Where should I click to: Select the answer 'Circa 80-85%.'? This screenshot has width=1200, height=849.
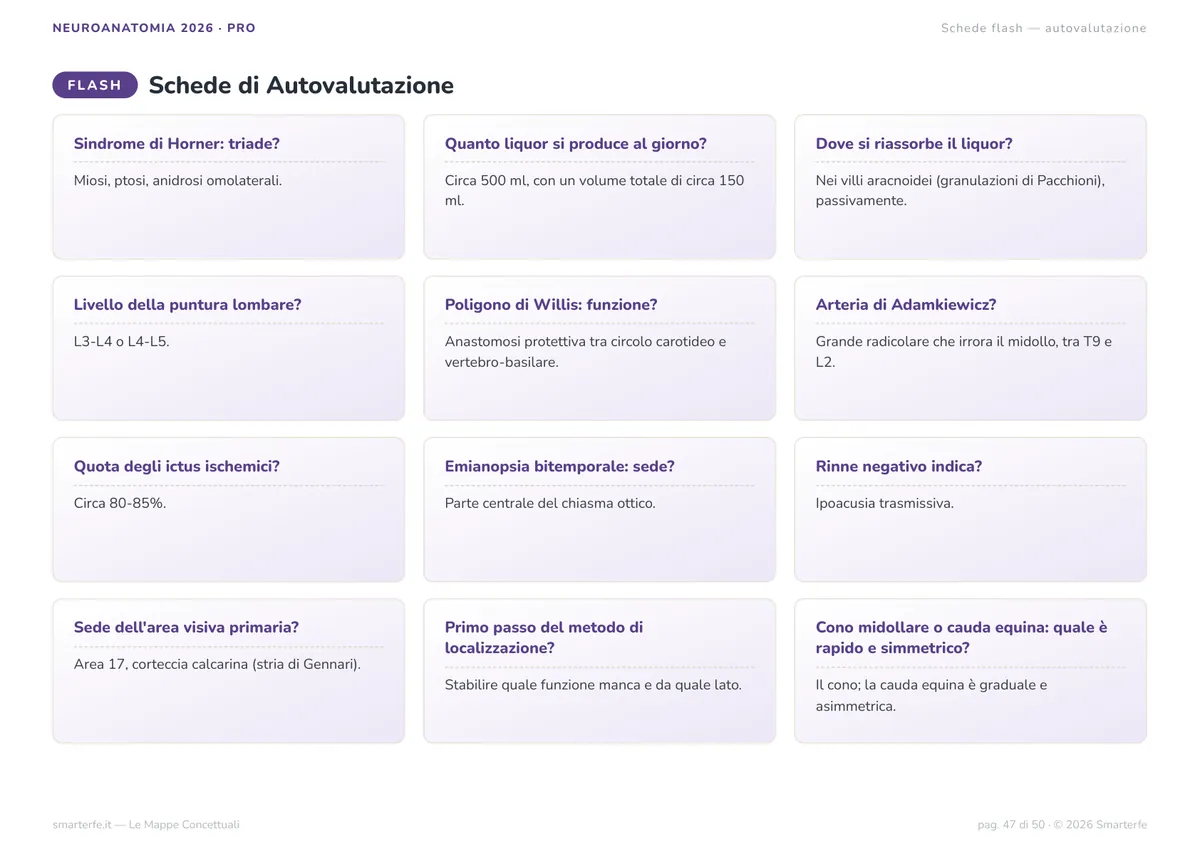pos(120,503)
